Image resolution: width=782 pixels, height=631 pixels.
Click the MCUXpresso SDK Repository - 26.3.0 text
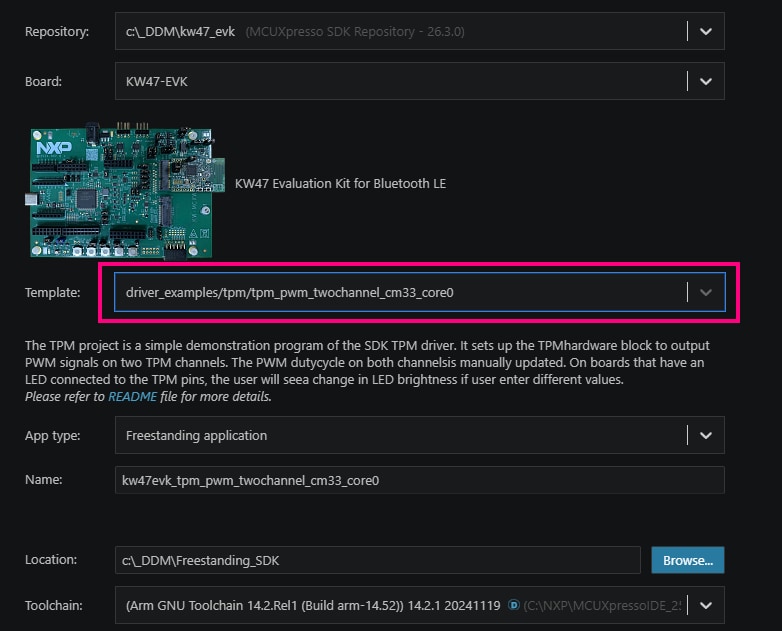coord(355,31)
